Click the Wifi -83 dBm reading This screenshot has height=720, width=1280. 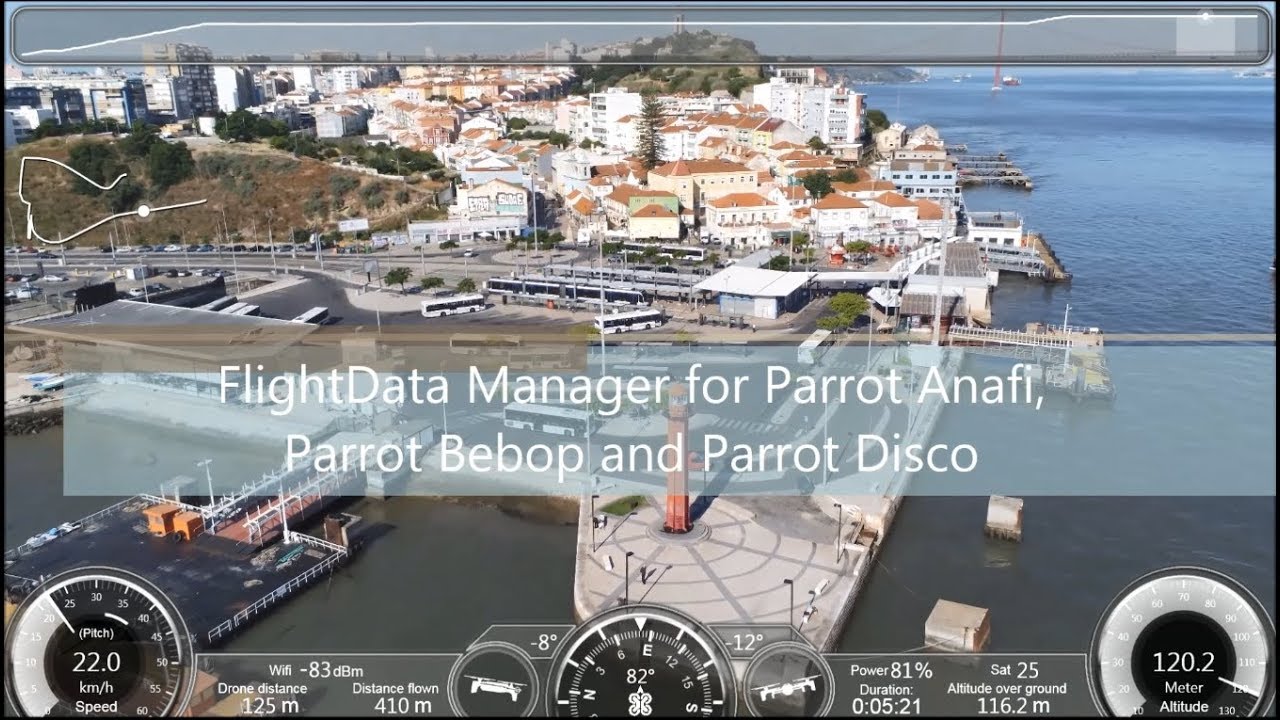click(316, 670)
